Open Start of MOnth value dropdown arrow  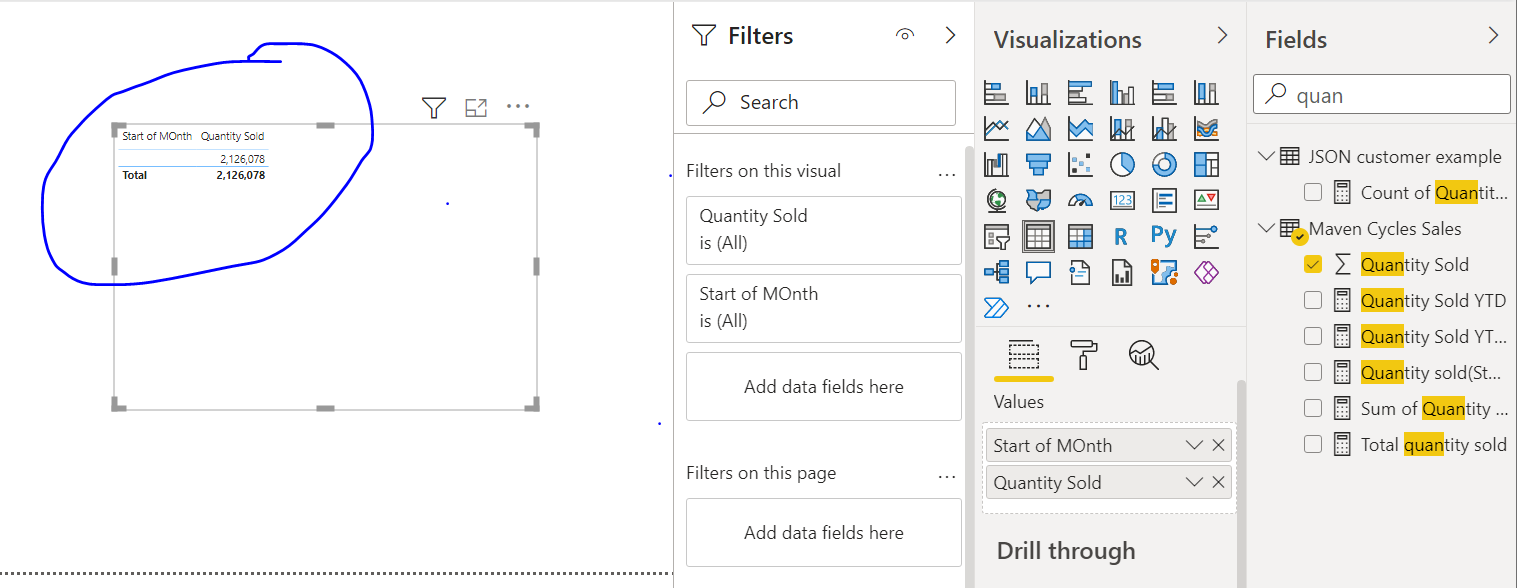[x=1194, y=446]
